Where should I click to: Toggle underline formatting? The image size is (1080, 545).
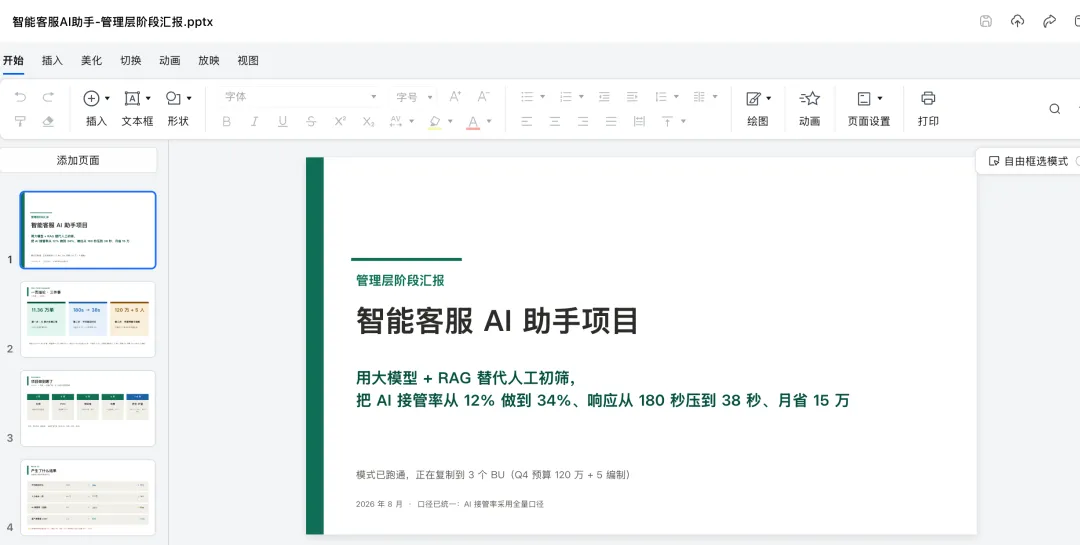(x=282, y=121)
